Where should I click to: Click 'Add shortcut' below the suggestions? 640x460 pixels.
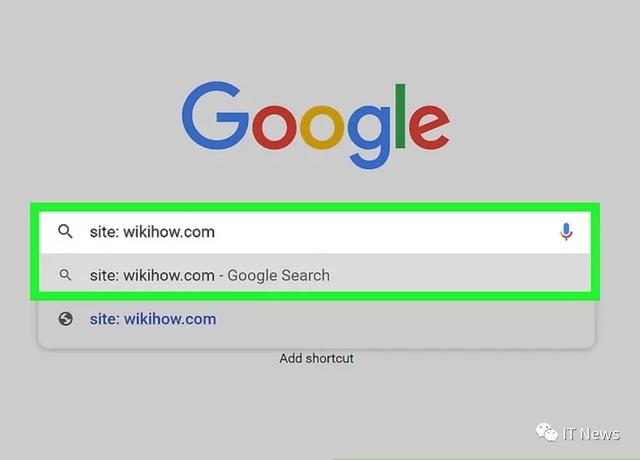click(x=316, y=358)
